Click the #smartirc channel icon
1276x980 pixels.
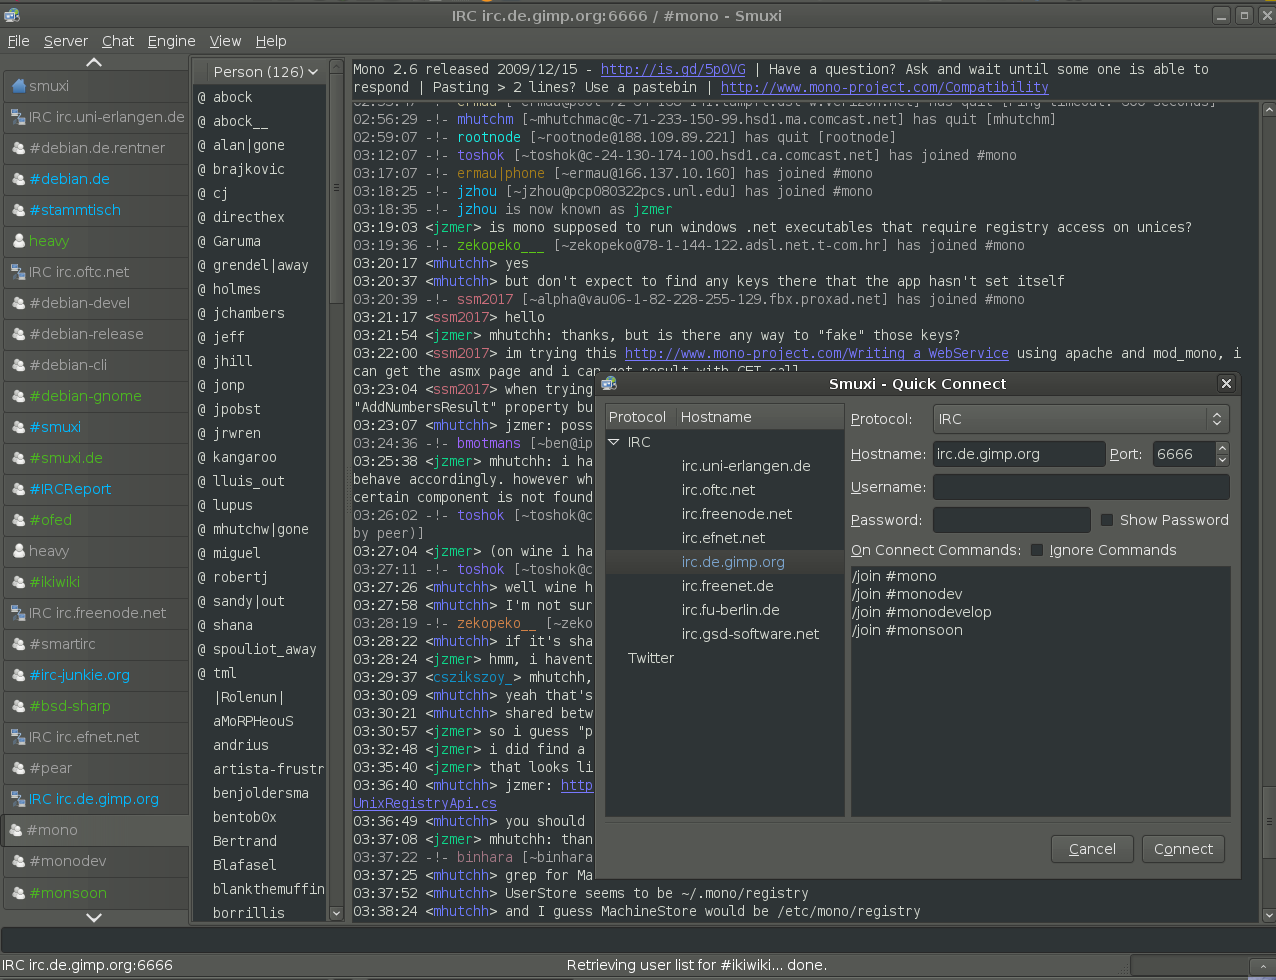point(18,644)
